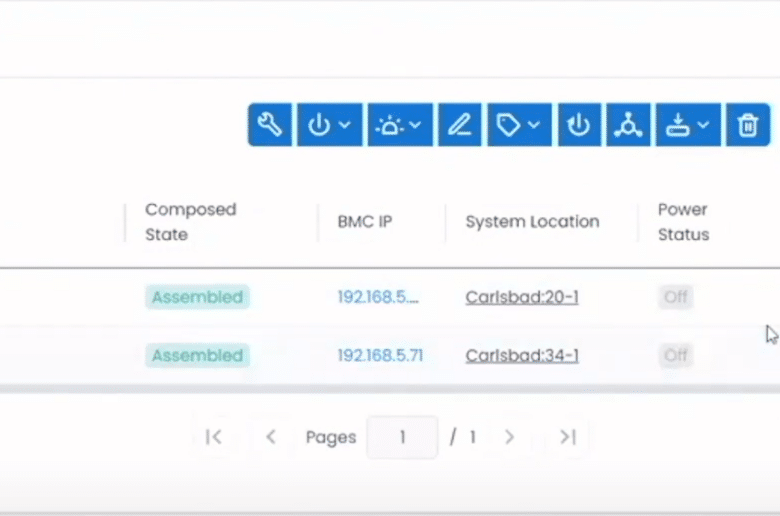Open the power options dropdown button
The width and height of the screenshot is (780, 516).
(x=330, y=124)
